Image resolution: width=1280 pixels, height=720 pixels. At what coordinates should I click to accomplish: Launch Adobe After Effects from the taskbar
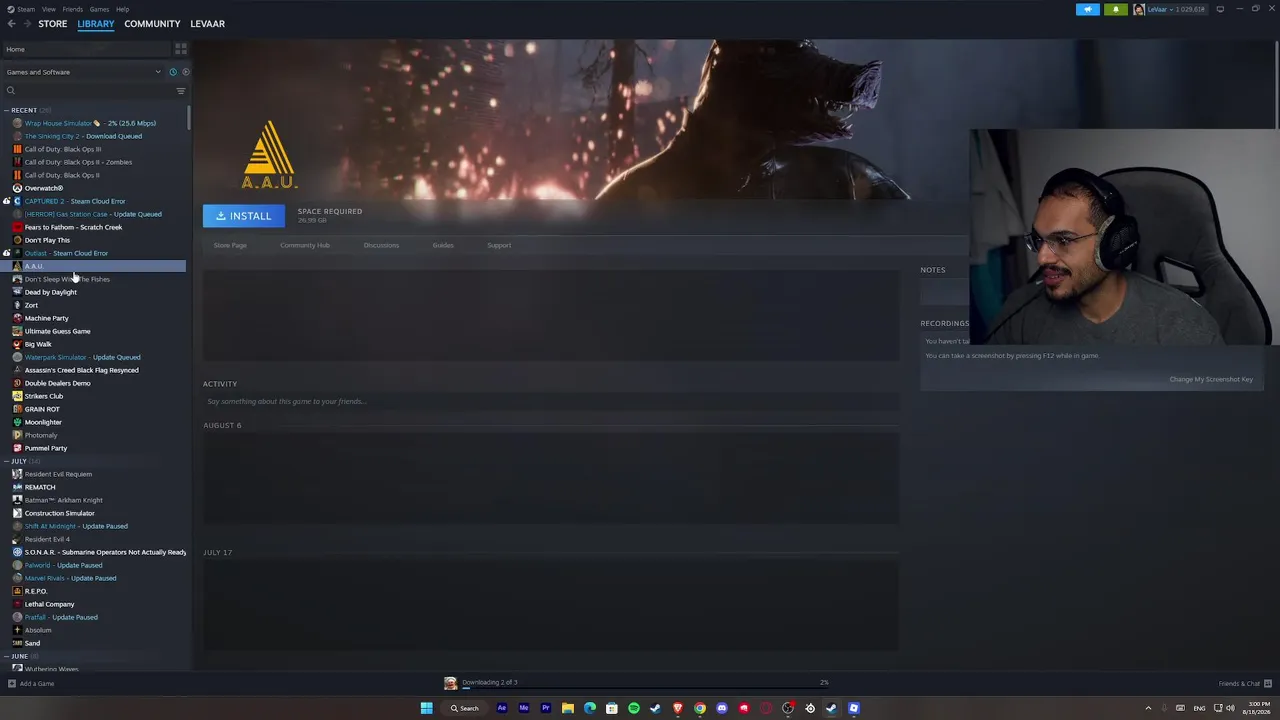pos(502,708)
